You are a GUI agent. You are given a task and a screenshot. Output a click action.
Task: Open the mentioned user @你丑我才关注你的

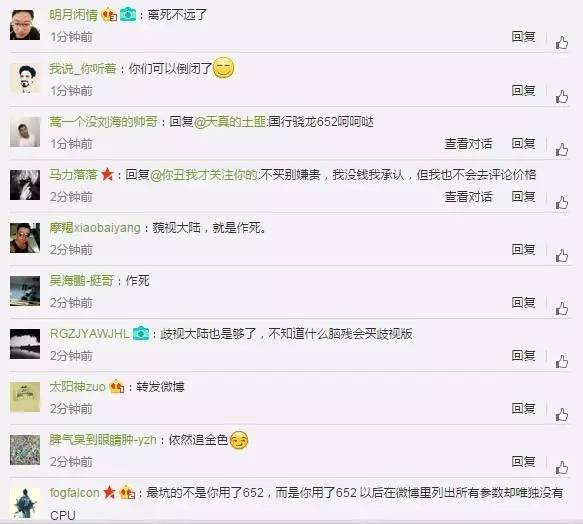[203, 174]
